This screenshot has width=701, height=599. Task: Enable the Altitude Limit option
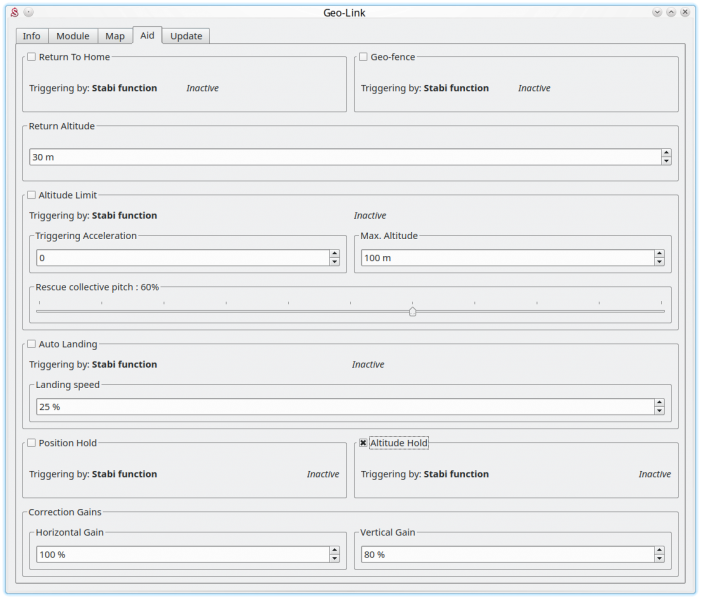32,195
